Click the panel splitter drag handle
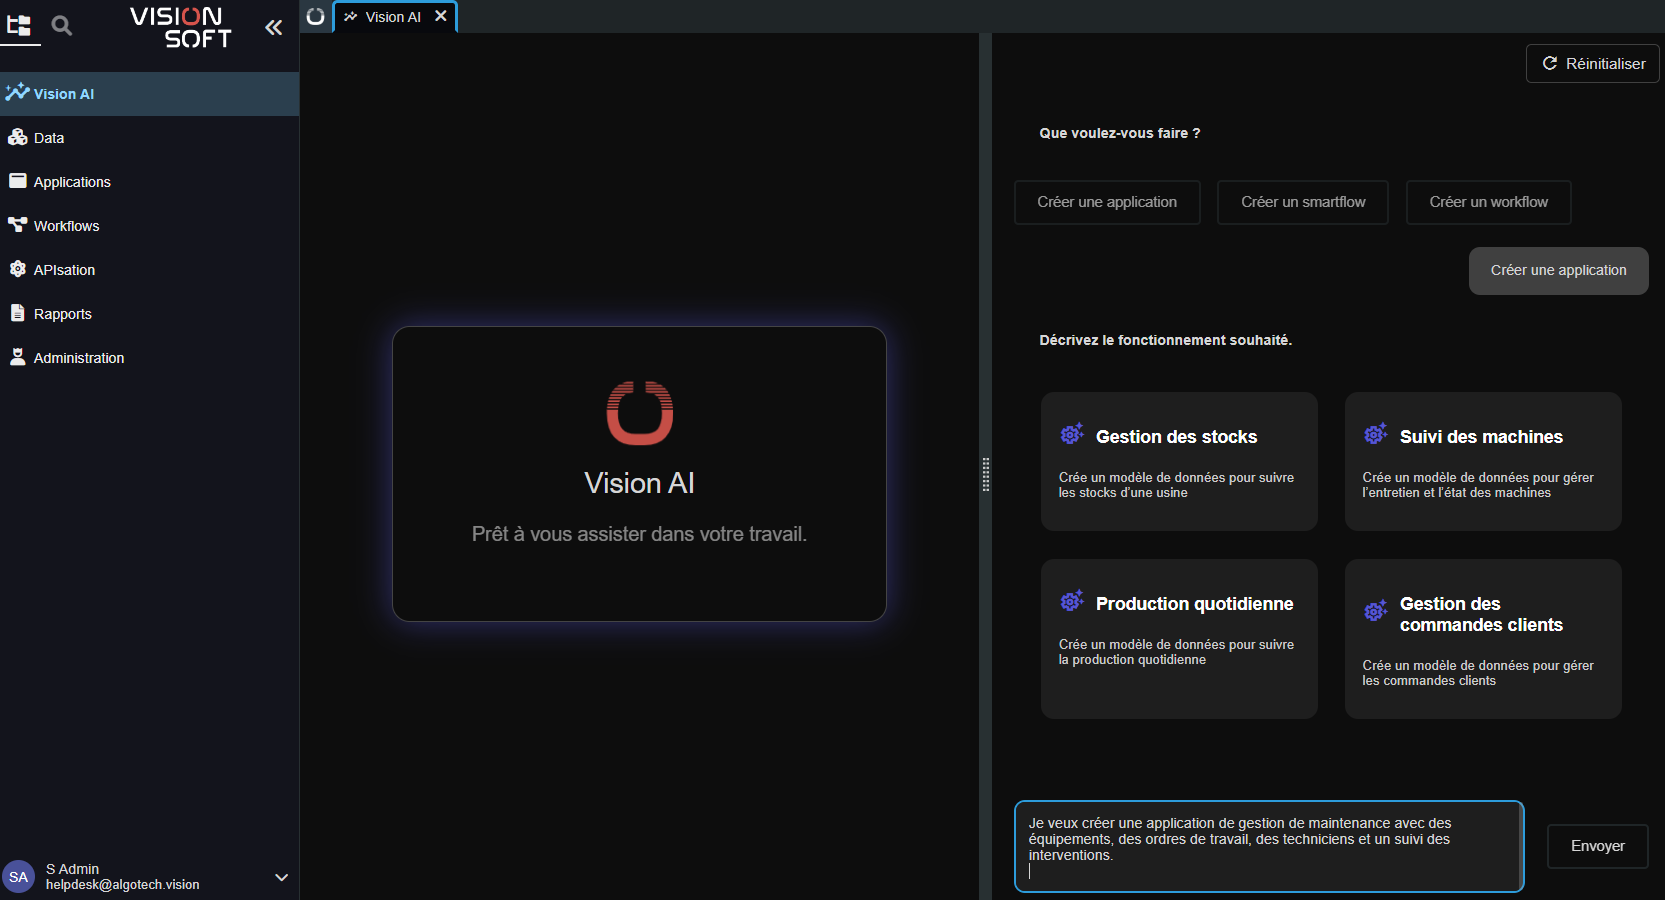 click(x=986, y=475)
